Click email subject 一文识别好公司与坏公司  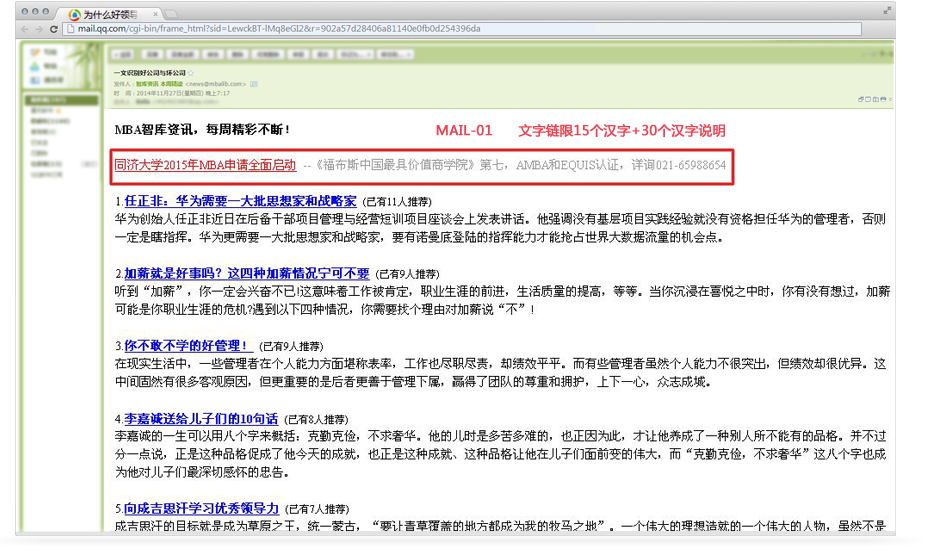(150, 73)
